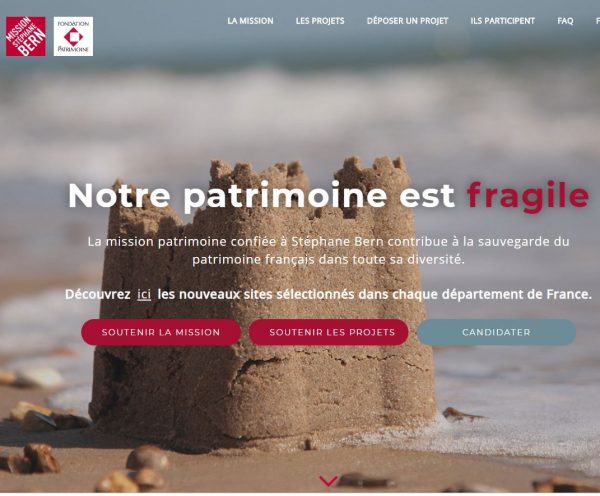Screen dimensions: 600x496
Task: Select Déposer un projet in the navigation
Action: pyautogui.click(x=407, y=21)
